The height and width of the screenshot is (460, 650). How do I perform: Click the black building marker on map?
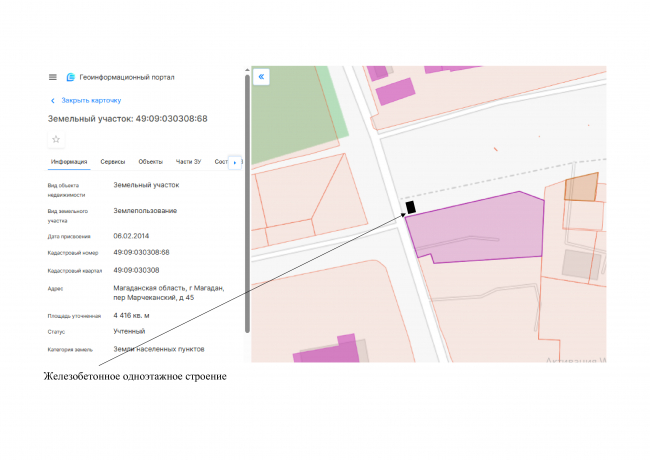[410, 207]
